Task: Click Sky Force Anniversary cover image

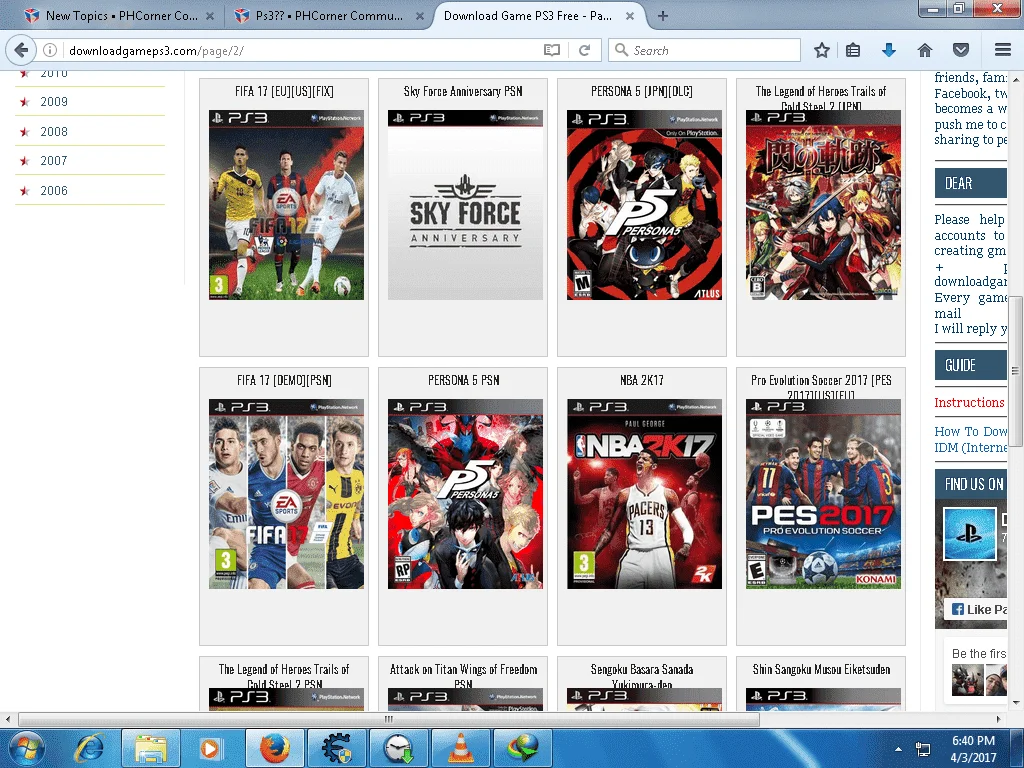Action: 465,205
